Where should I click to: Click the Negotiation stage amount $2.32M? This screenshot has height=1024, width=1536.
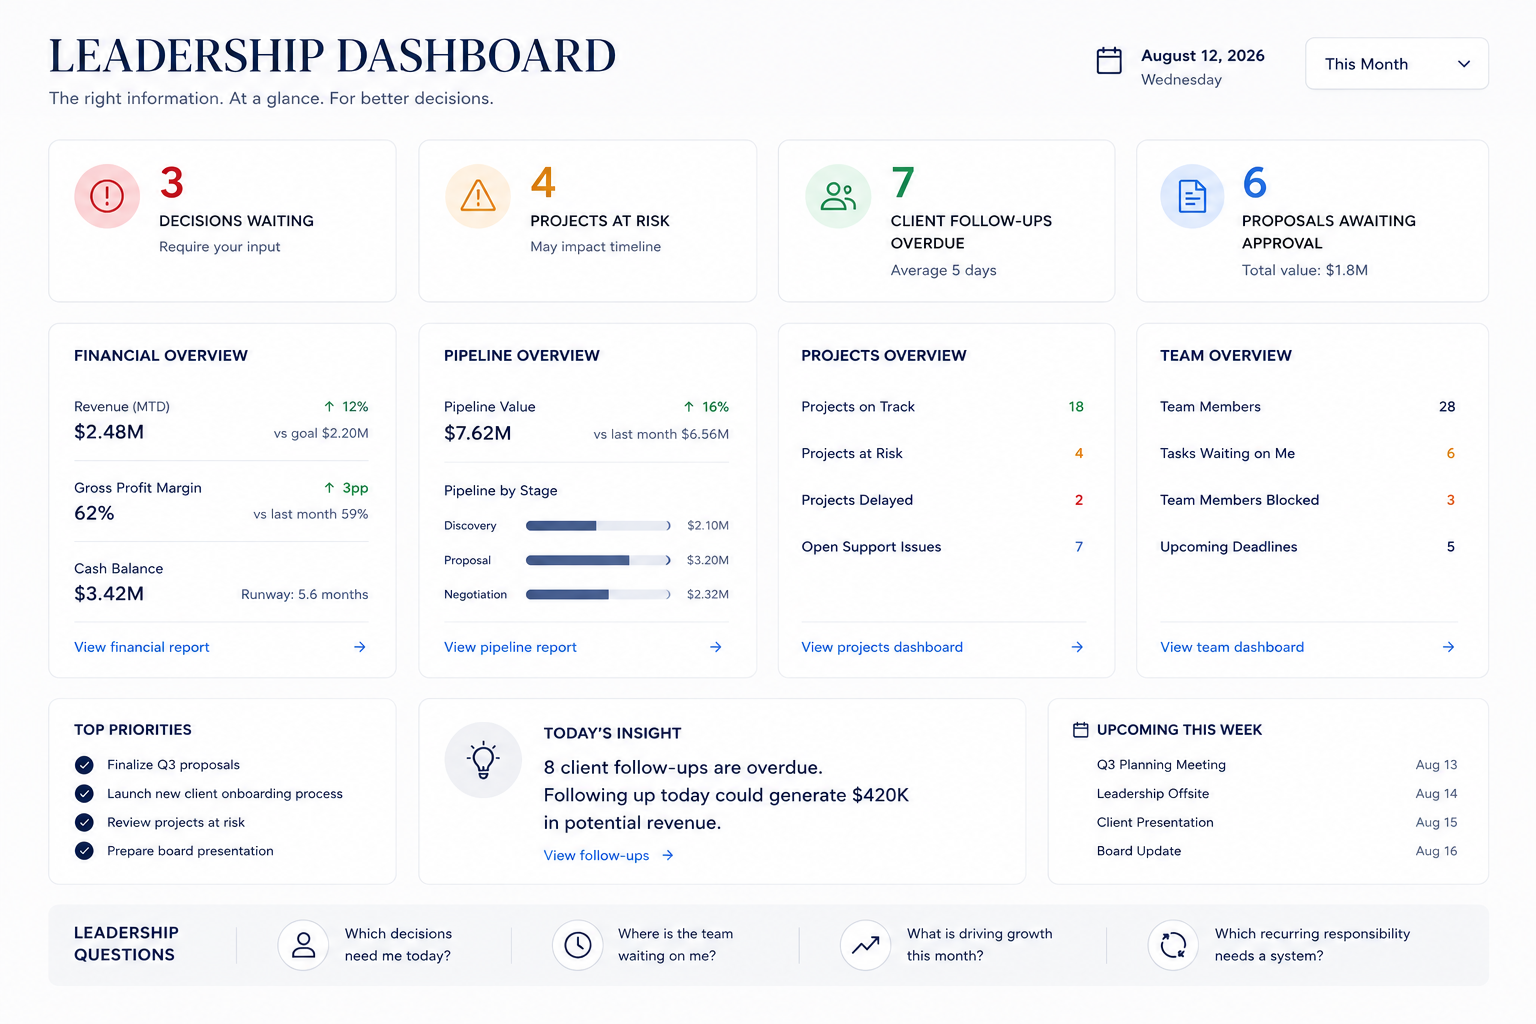[708, 594]
